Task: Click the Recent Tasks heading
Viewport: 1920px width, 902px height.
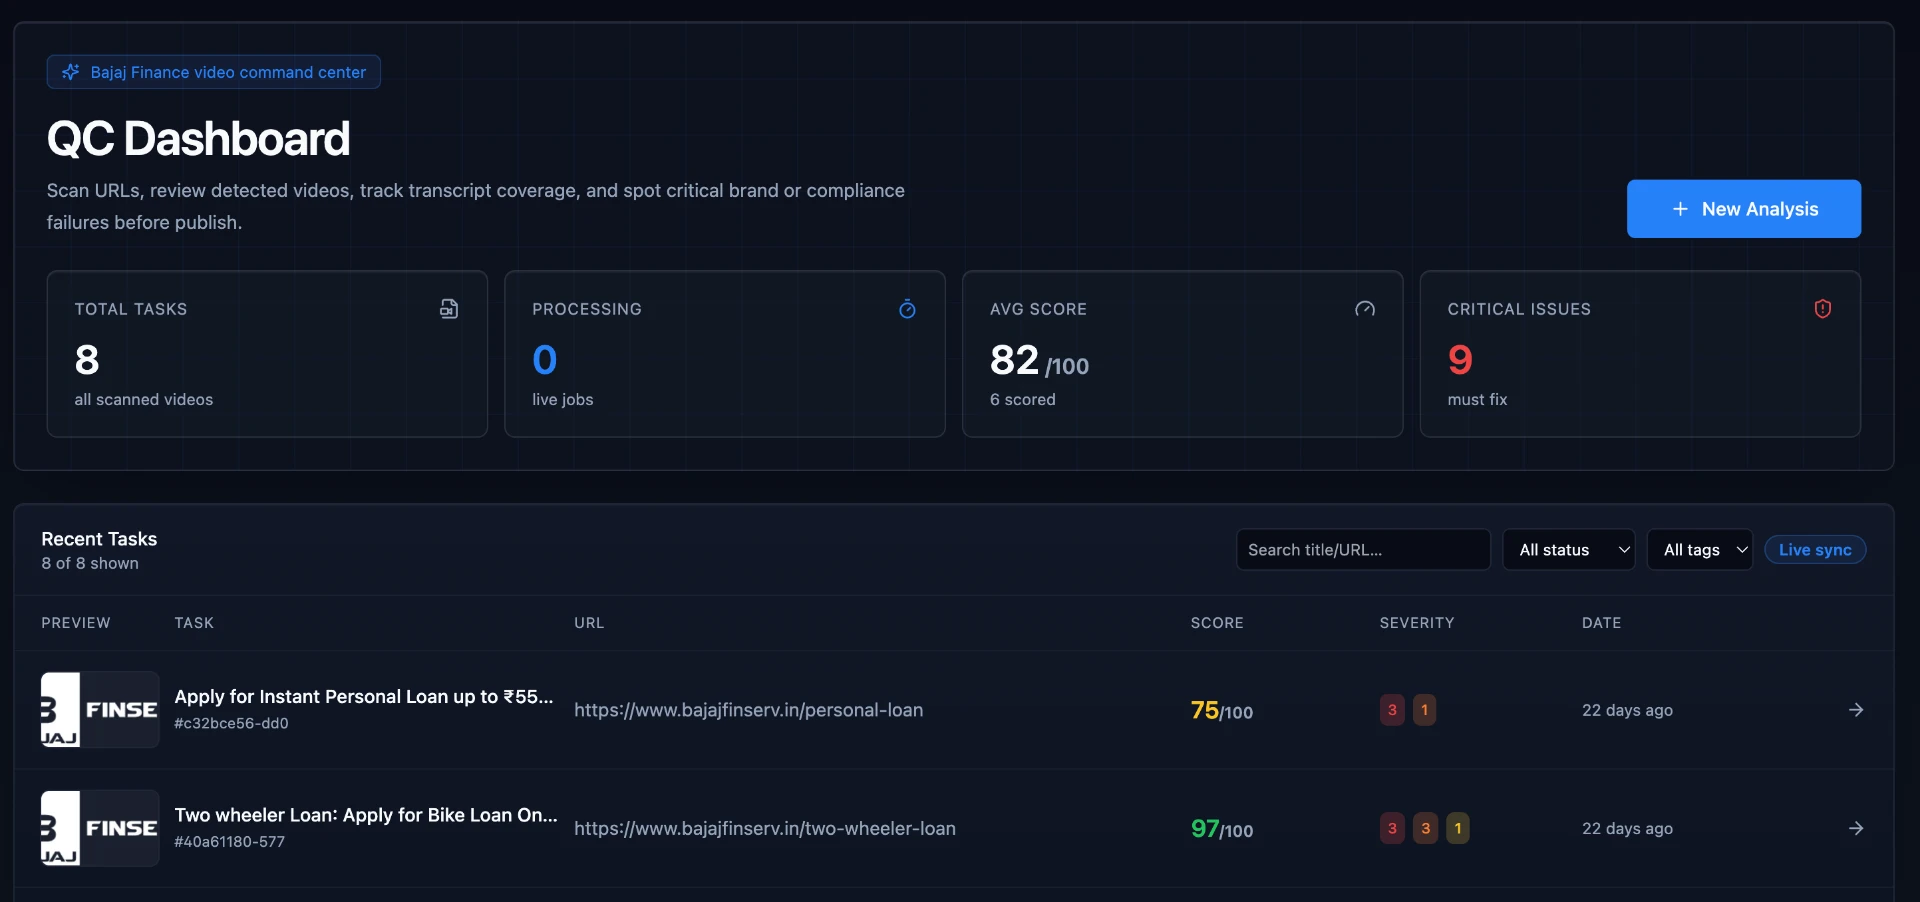Action: pyautogui.click(x=99, y=539)
